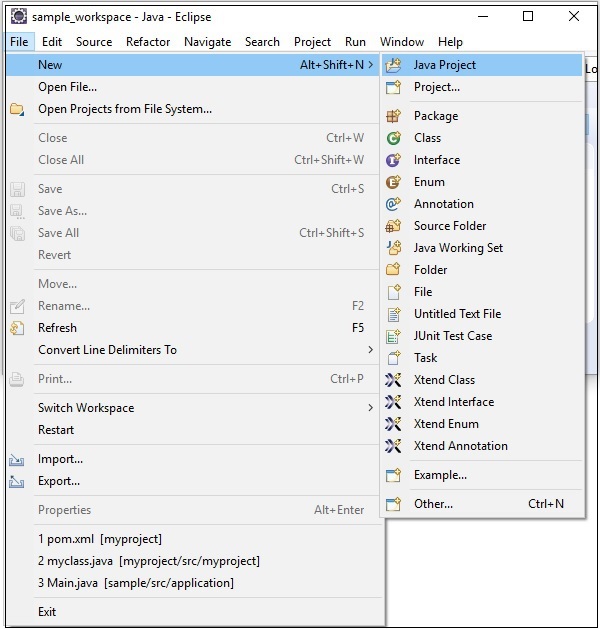Click the Xtend Class icon
This screenshot has width=600, height=629.
tap(393, 379)
